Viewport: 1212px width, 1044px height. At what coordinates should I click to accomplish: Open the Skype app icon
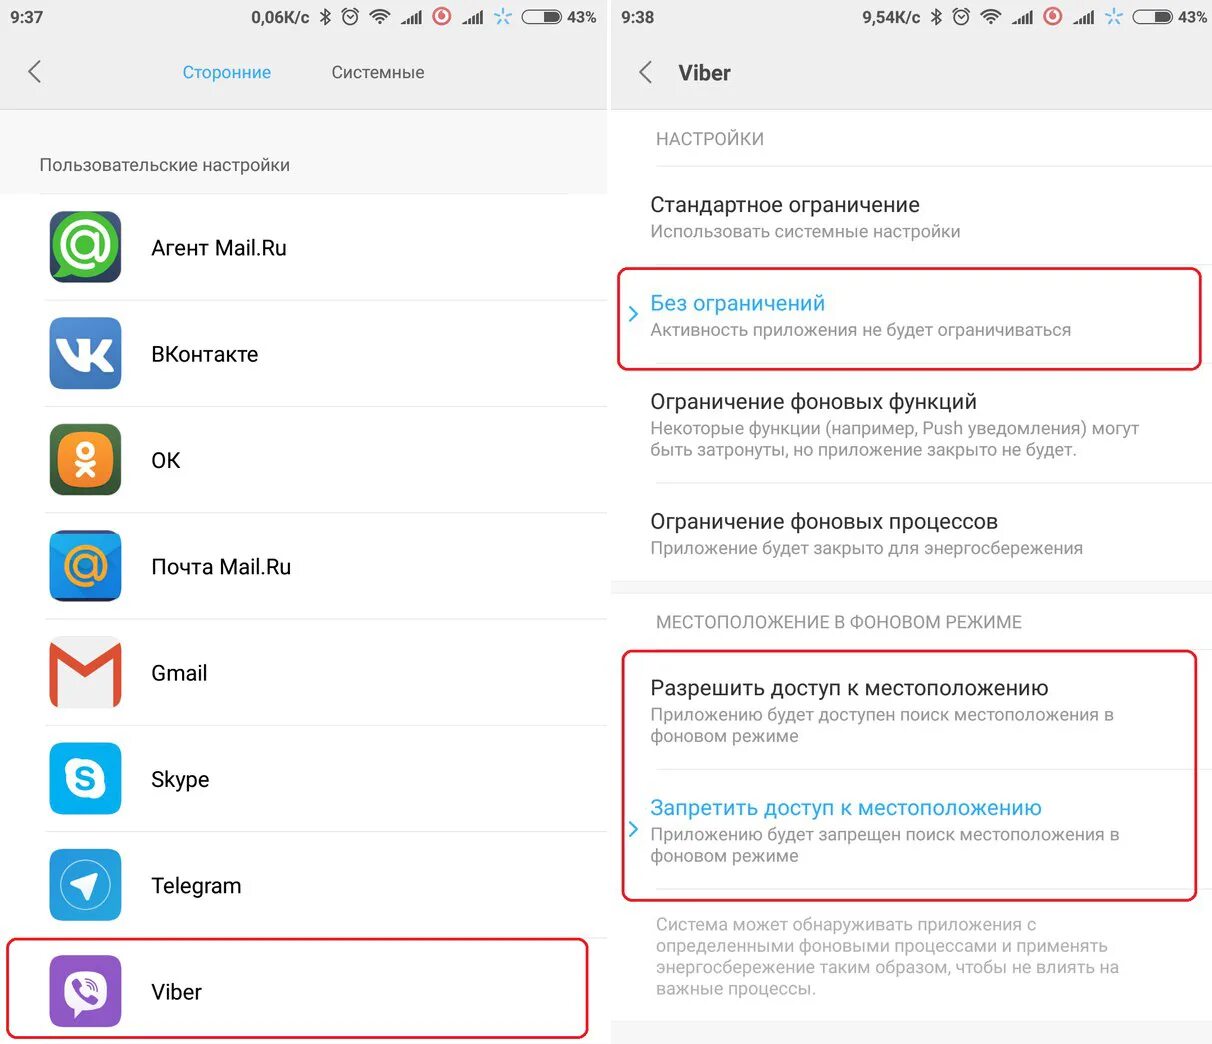[x=85, y=779]
